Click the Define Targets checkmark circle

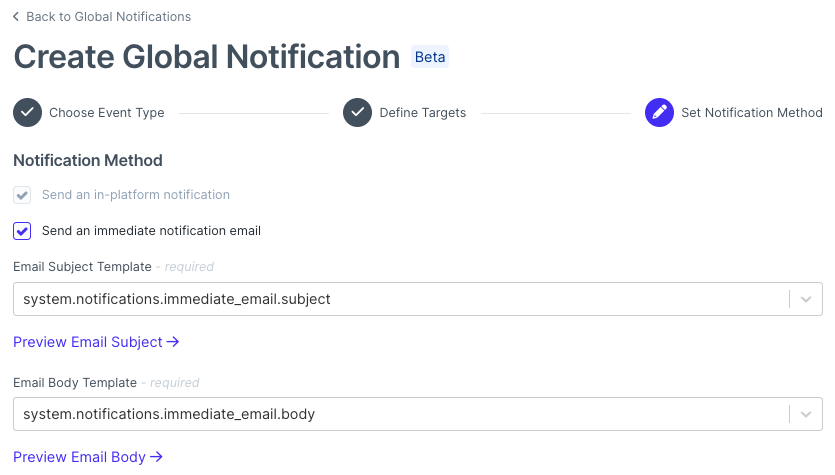tap(357, 112)
